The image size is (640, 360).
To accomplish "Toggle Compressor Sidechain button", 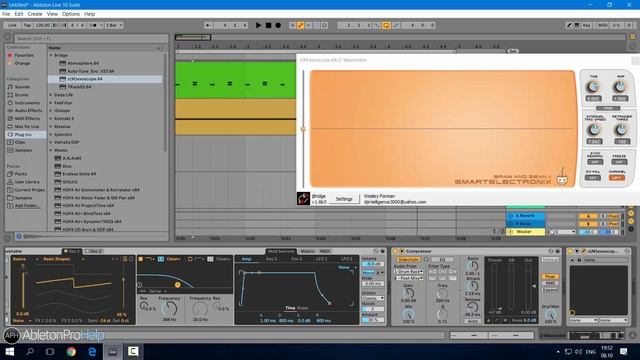I will pos(408,260).
